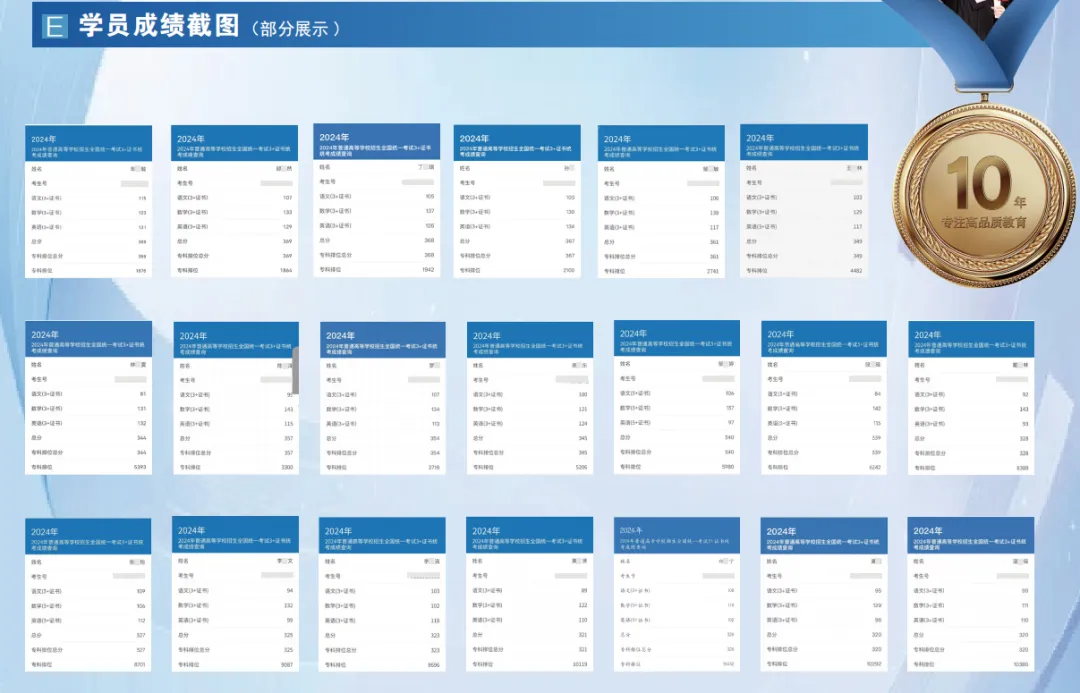This screenshot has width=1080, height=693.
Task: Open score card with rank 1864
Action: click(x=234, y=201)
